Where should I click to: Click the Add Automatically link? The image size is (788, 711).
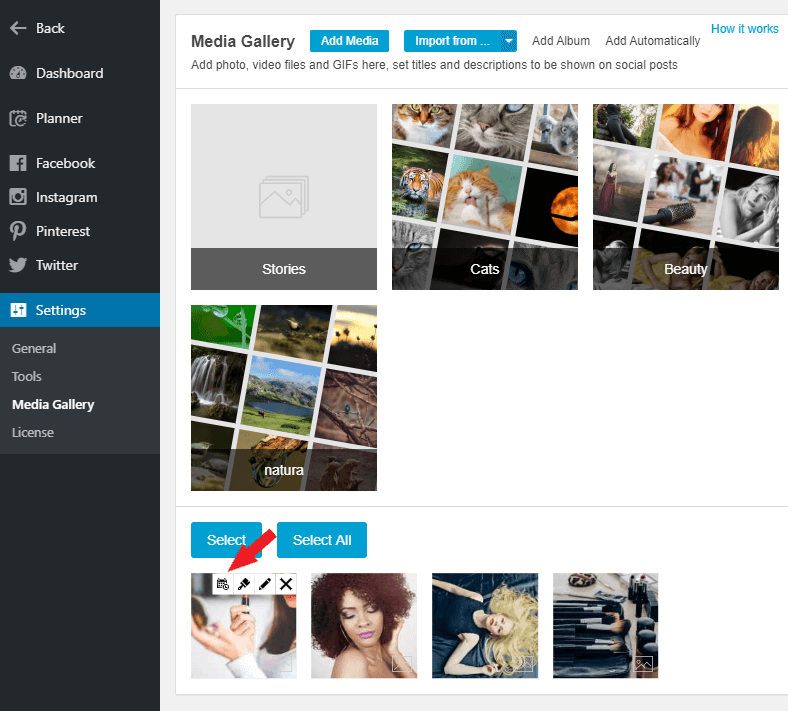click(652, 41)
